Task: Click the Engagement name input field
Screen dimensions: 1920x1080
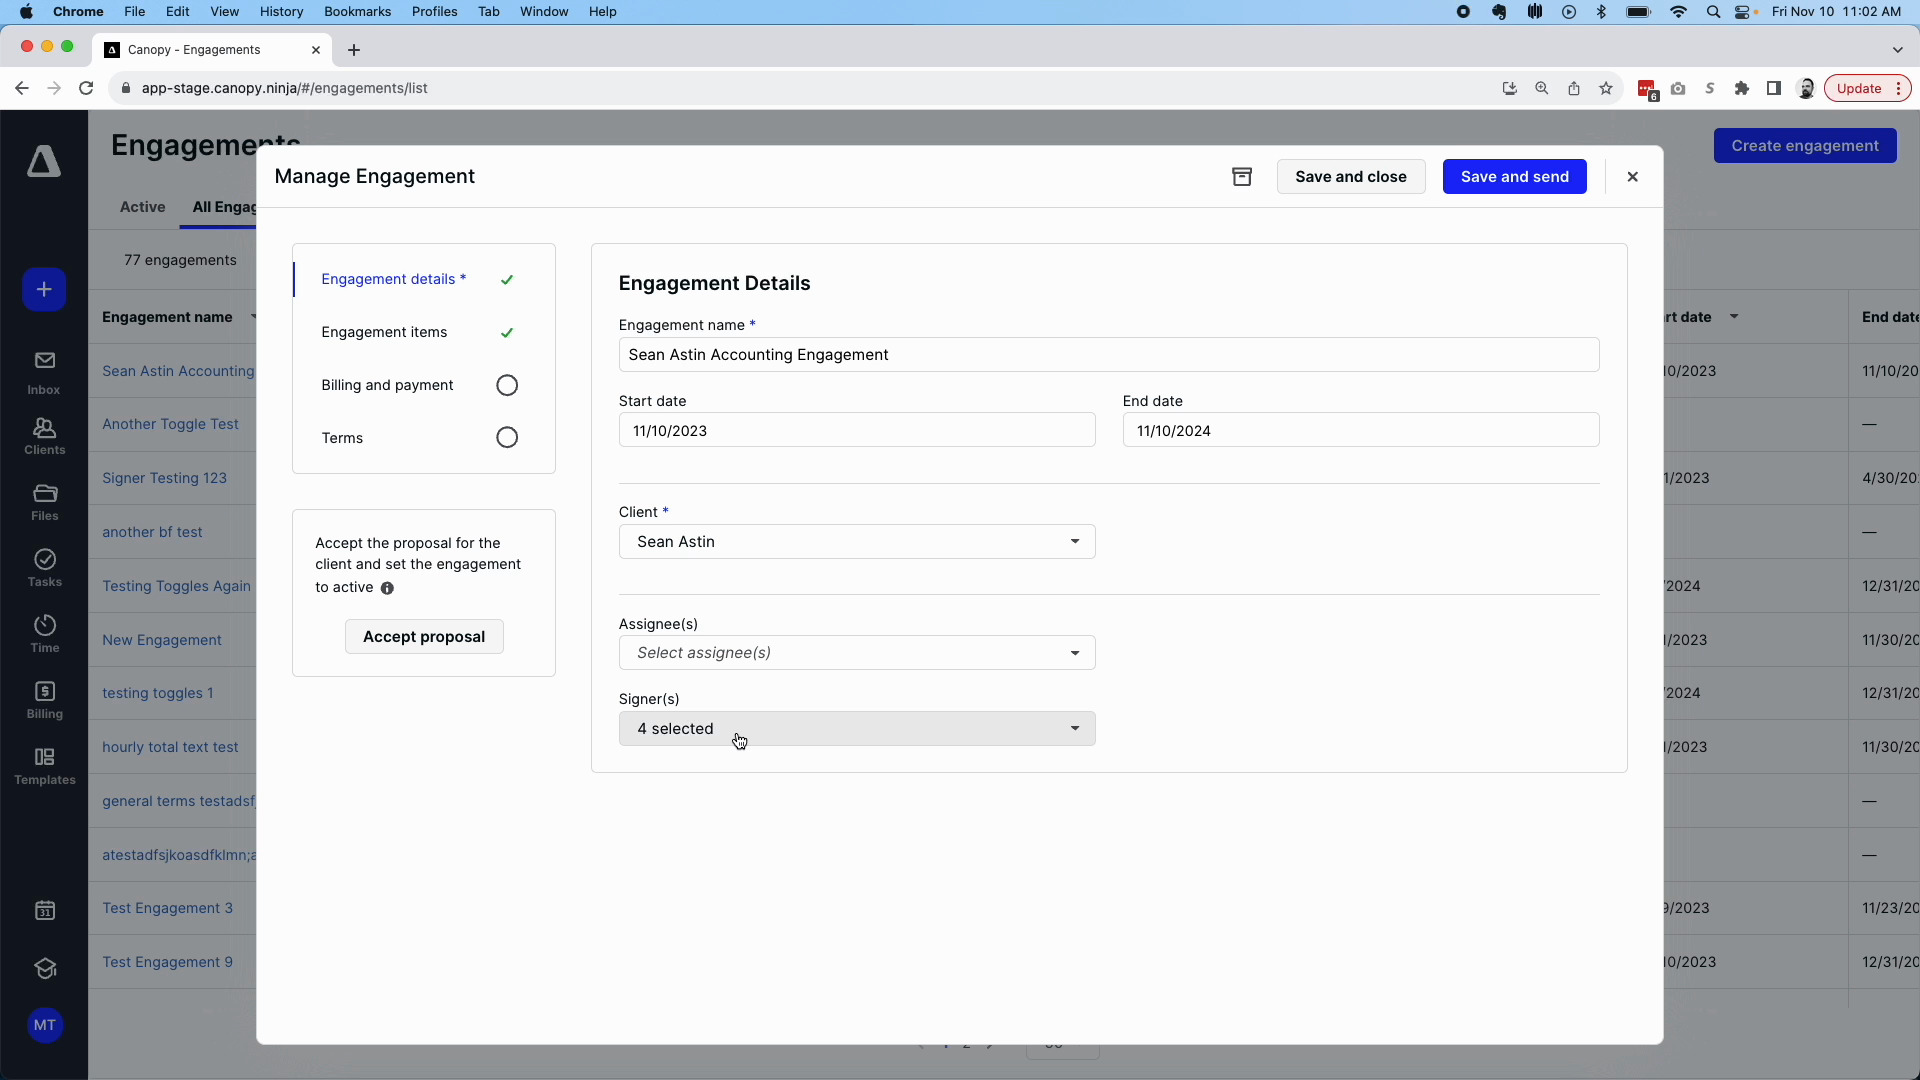Action: (1109, 355)
